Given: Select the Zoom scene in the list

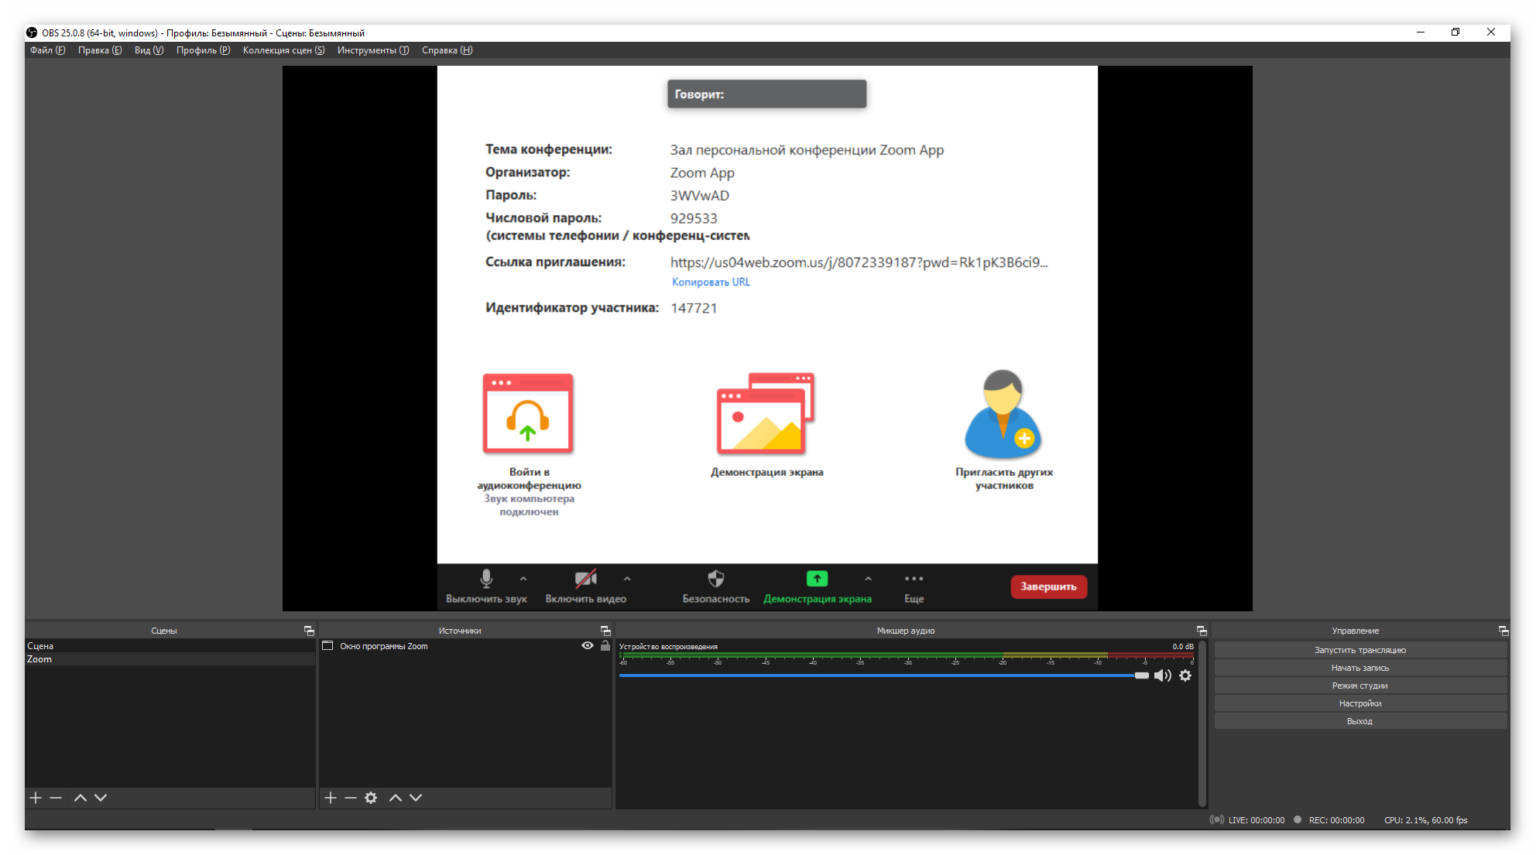Looking at the screenshot, I should click(170, 659).
